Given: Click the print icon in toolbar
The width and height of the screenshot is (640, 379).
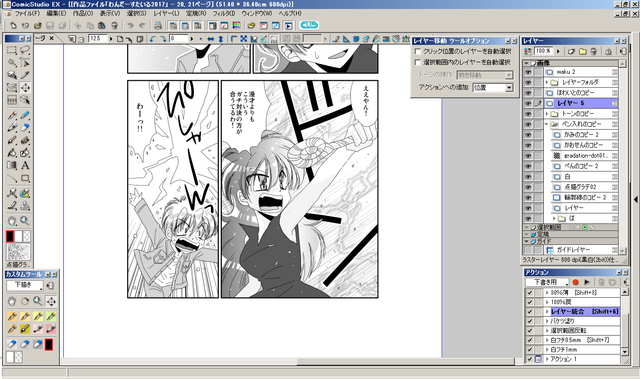Looking at the screenshot, I should [158, 26].
